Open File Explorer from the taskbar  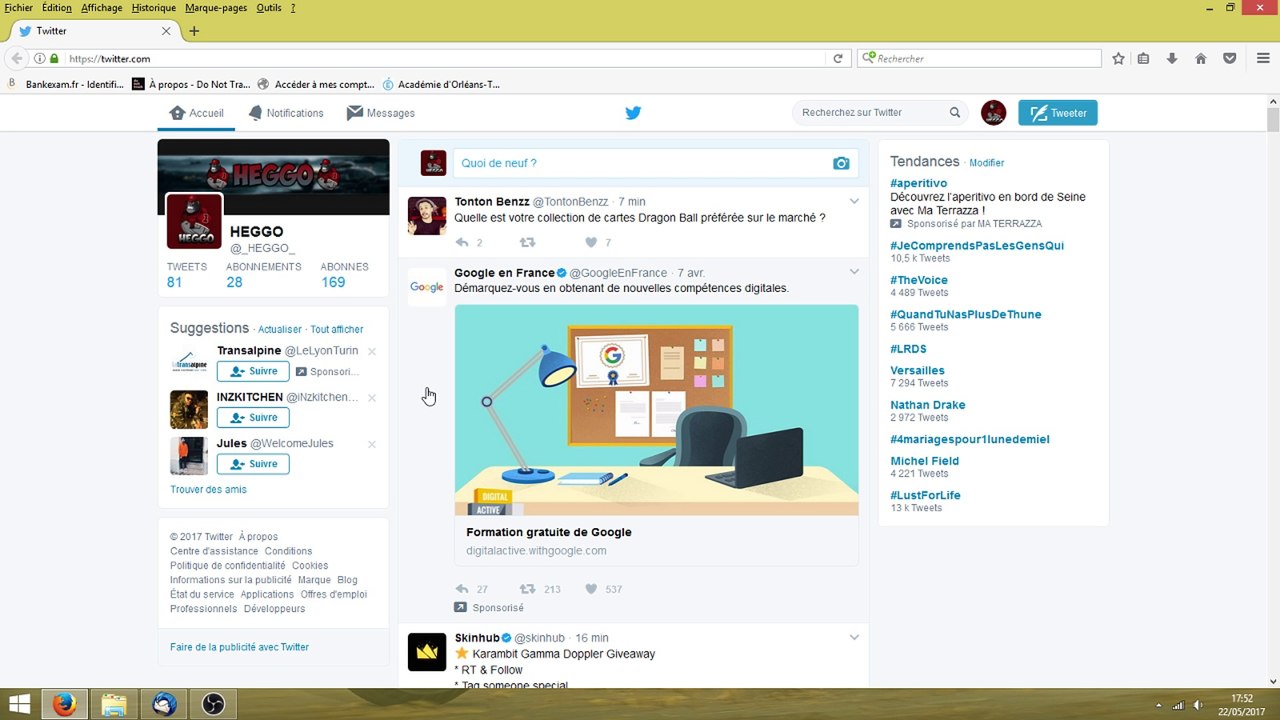coord(114,704)
